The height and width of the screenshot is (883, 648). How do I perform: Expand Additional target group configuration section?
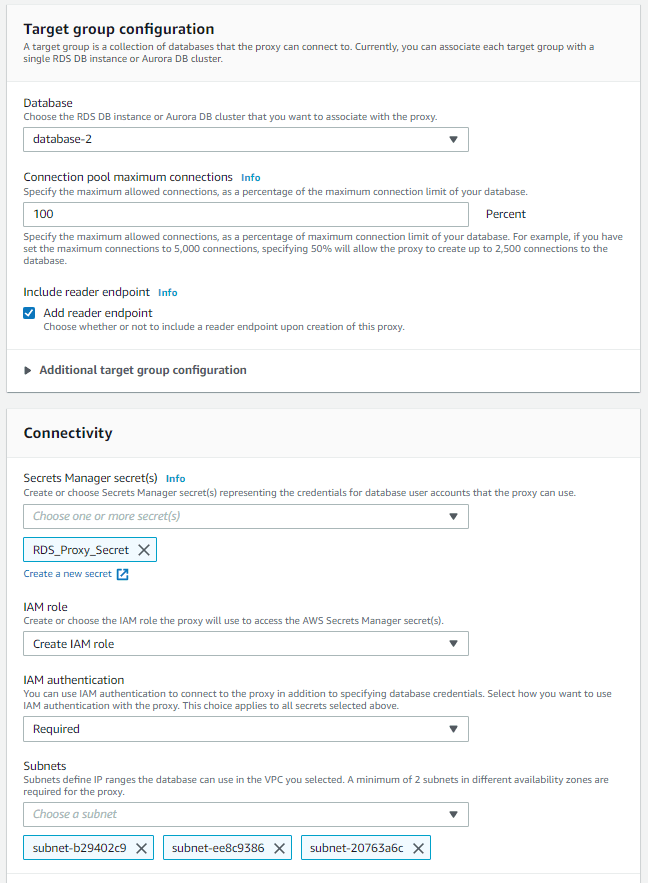click(x=143, y=370)
